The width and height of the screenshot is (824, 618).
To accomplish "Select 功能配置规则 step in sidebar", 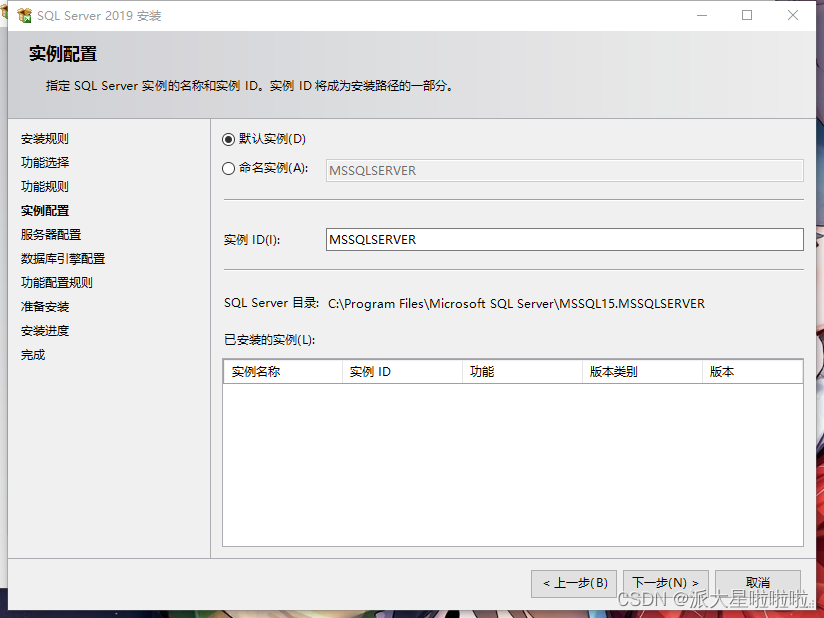I will tap(57, 283).
